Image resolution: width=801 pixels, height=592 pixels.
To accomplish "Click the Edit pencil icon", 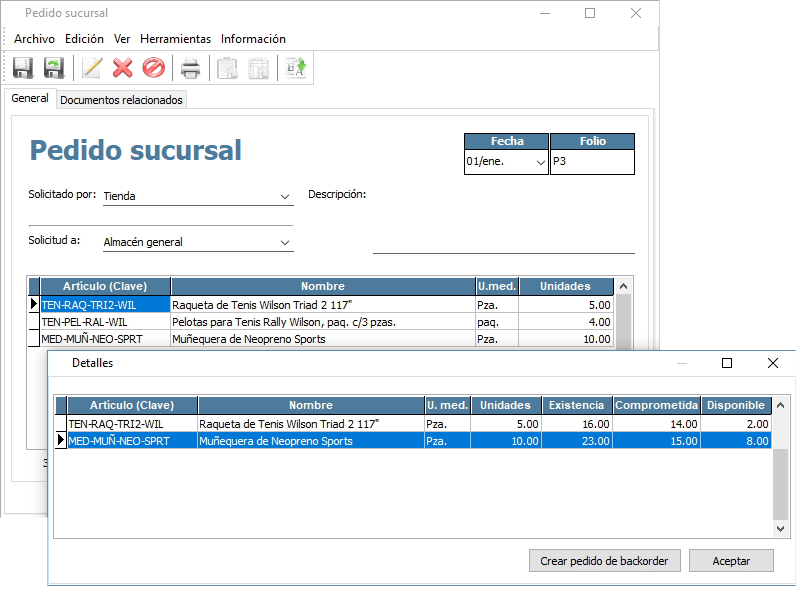I will (92, 68).
